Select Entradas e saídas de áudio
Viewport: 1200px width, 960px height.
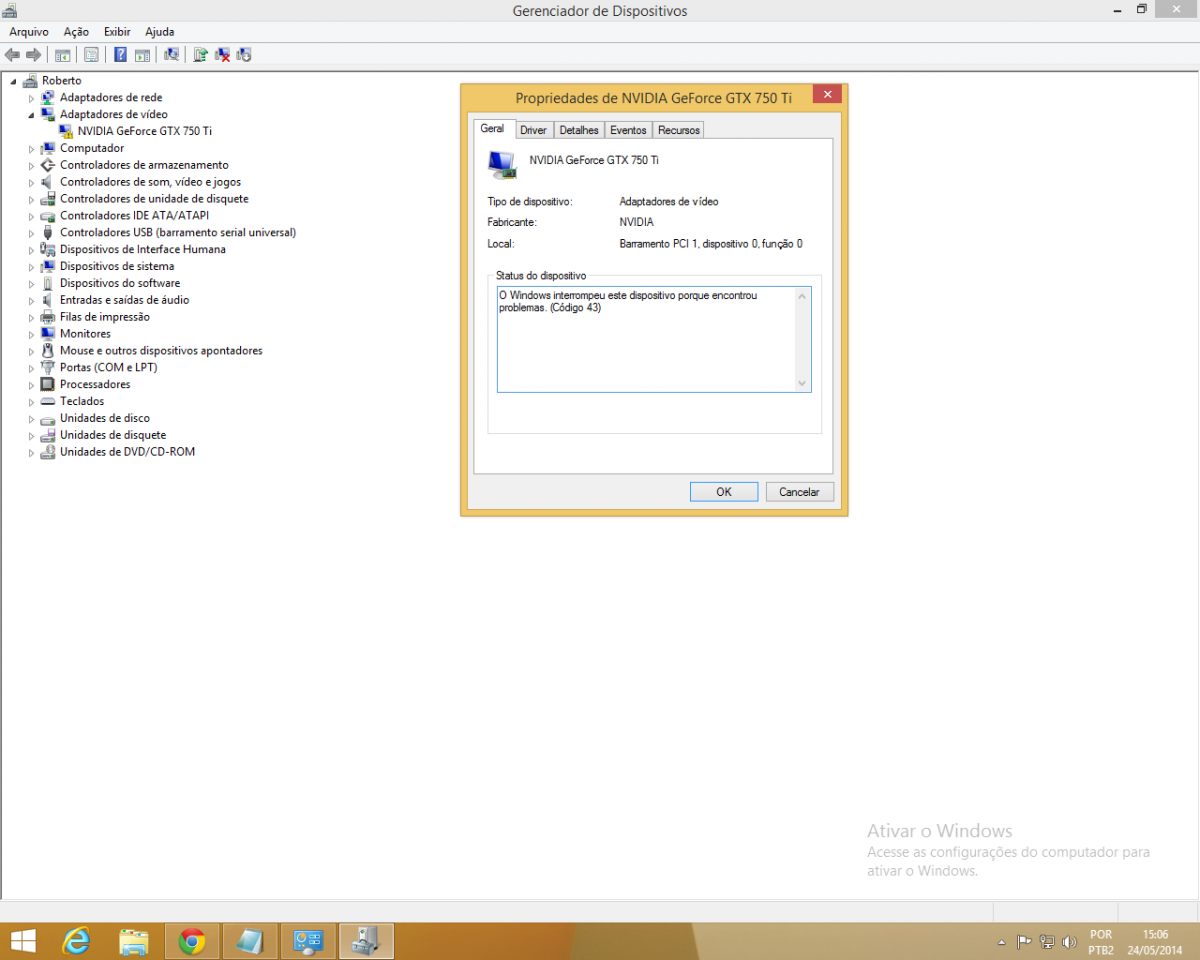(124, 300)
